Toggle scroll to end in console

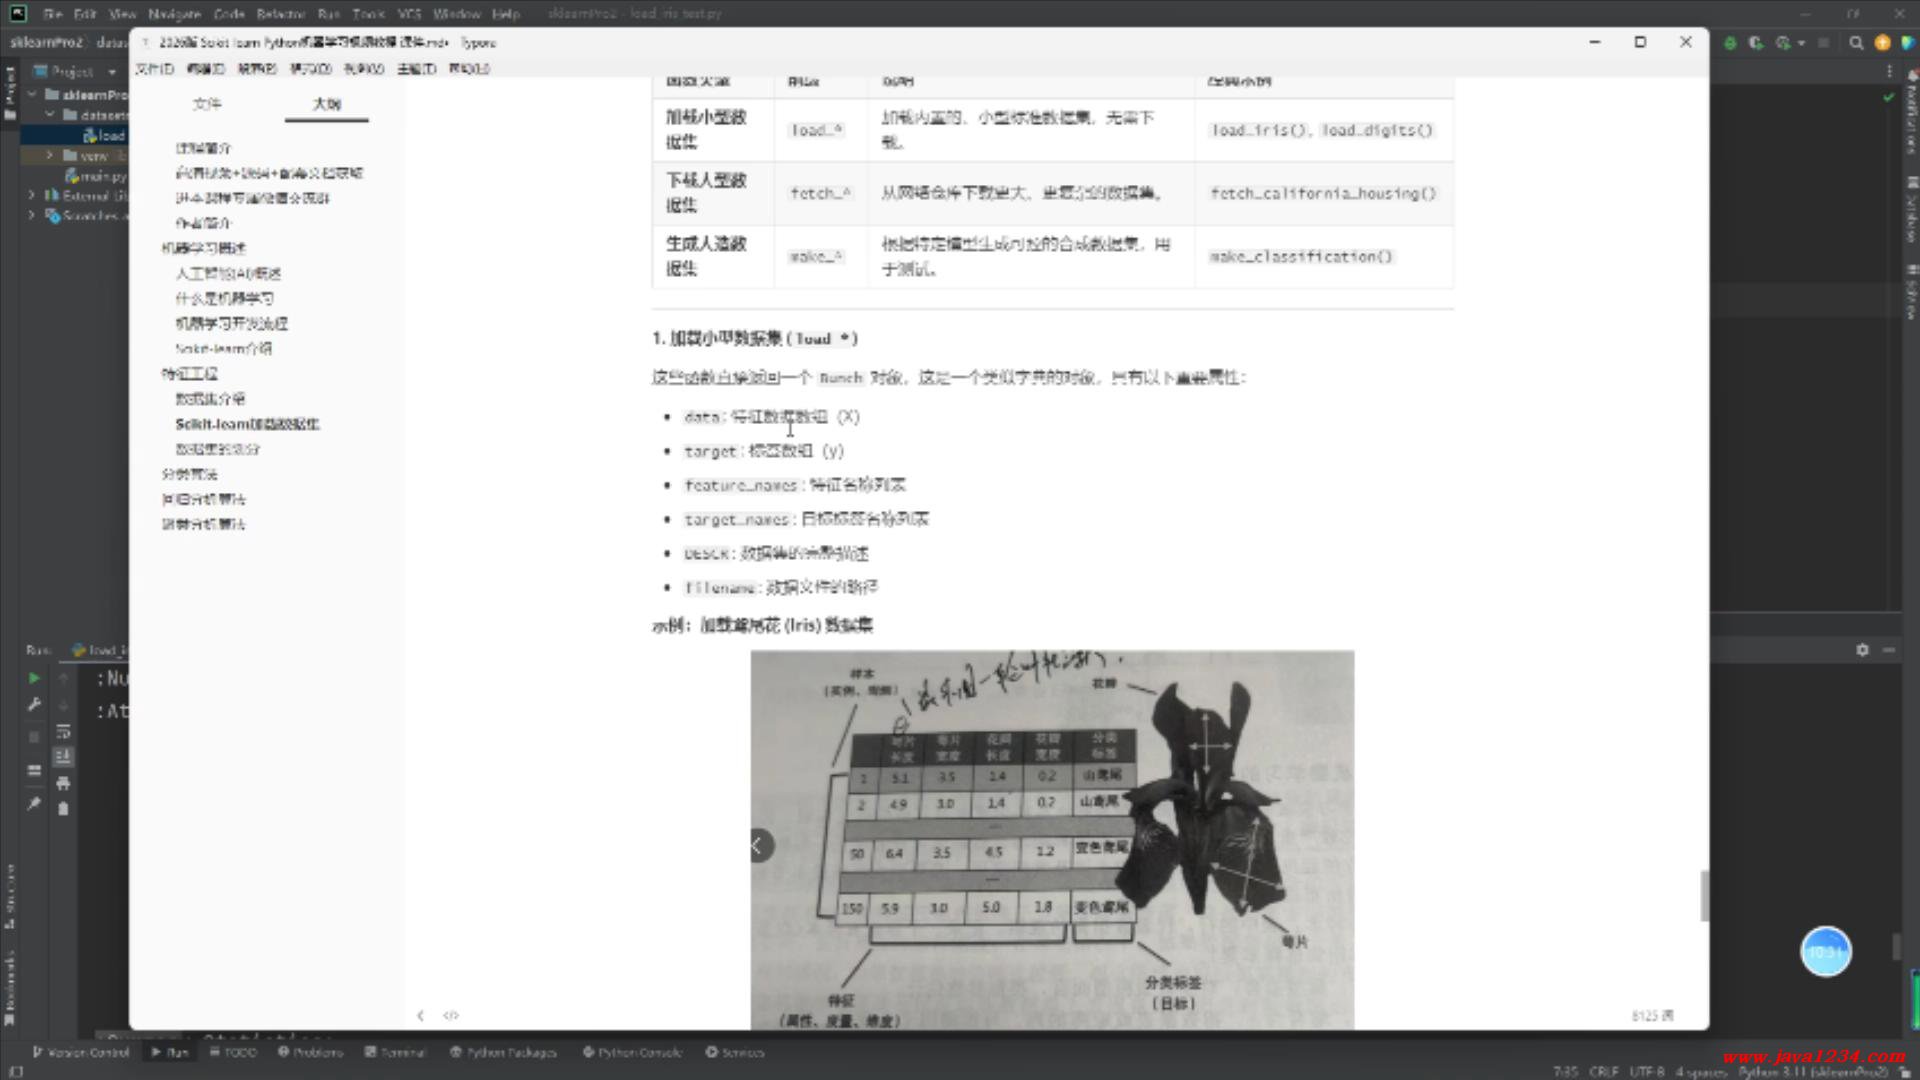pos(63,757)
